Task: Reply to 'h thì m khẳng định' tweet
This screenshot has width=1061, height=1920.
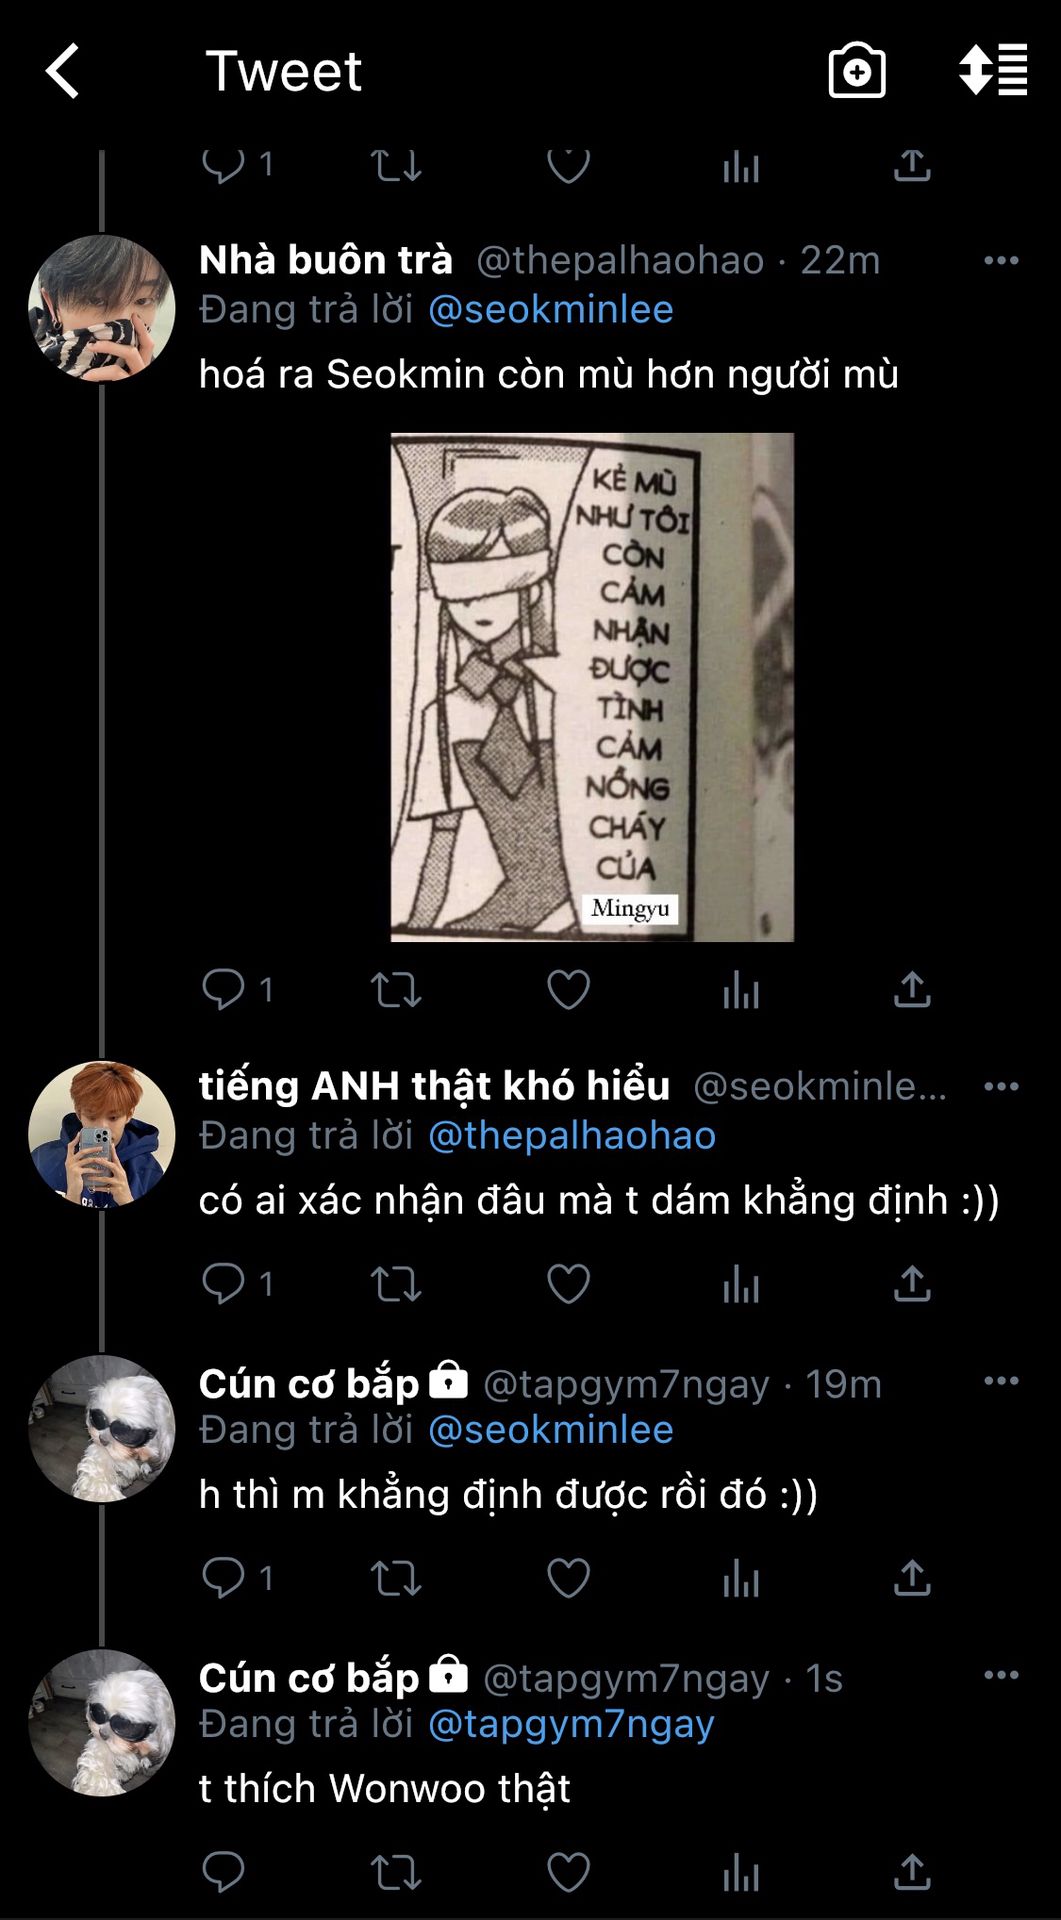Action: (223, 1578)
